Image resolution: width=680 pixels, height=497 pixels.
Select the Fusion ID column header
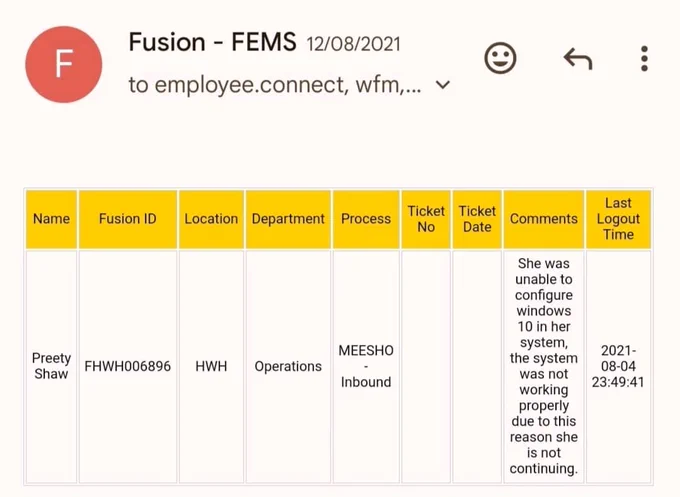click(x=128, y=219)
